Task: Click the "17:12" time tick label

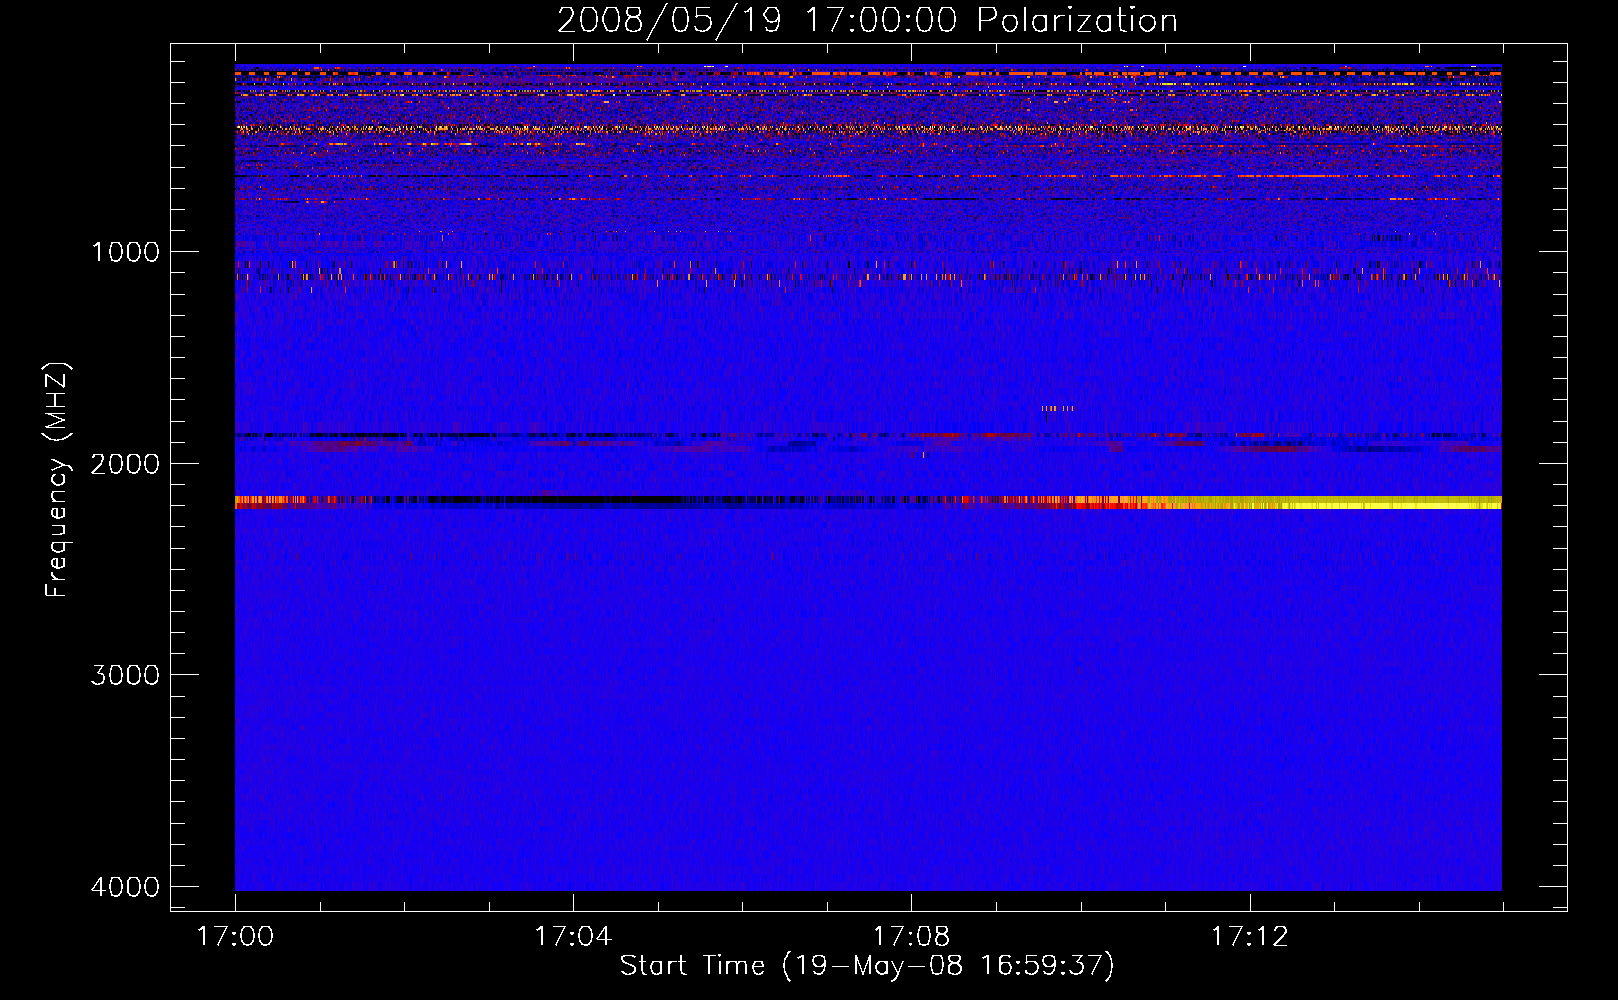Action: pos(1250,936)
